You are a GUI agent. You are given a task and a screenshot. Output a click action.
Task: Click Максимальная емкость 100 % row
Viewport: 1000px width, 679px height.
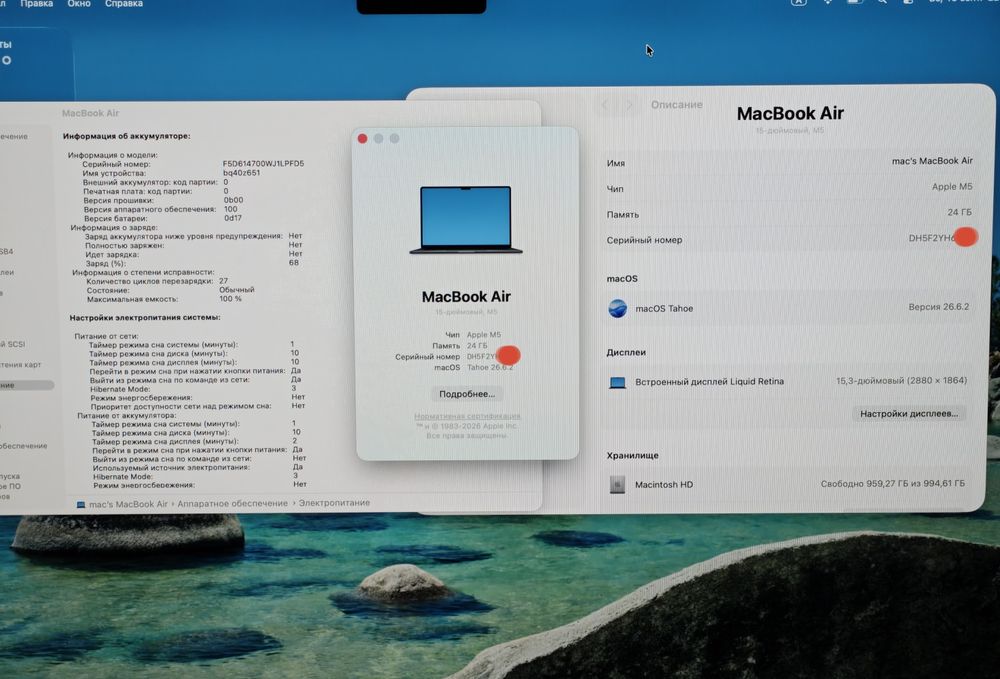(165, 298)
